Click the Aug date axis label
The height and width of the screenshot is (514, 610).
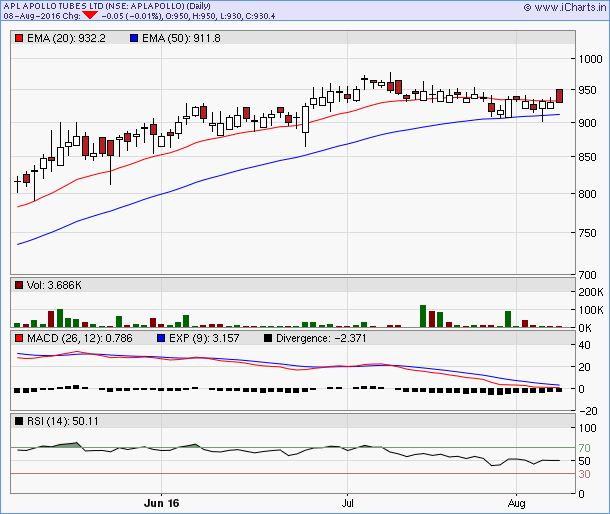tap(516, 503)
